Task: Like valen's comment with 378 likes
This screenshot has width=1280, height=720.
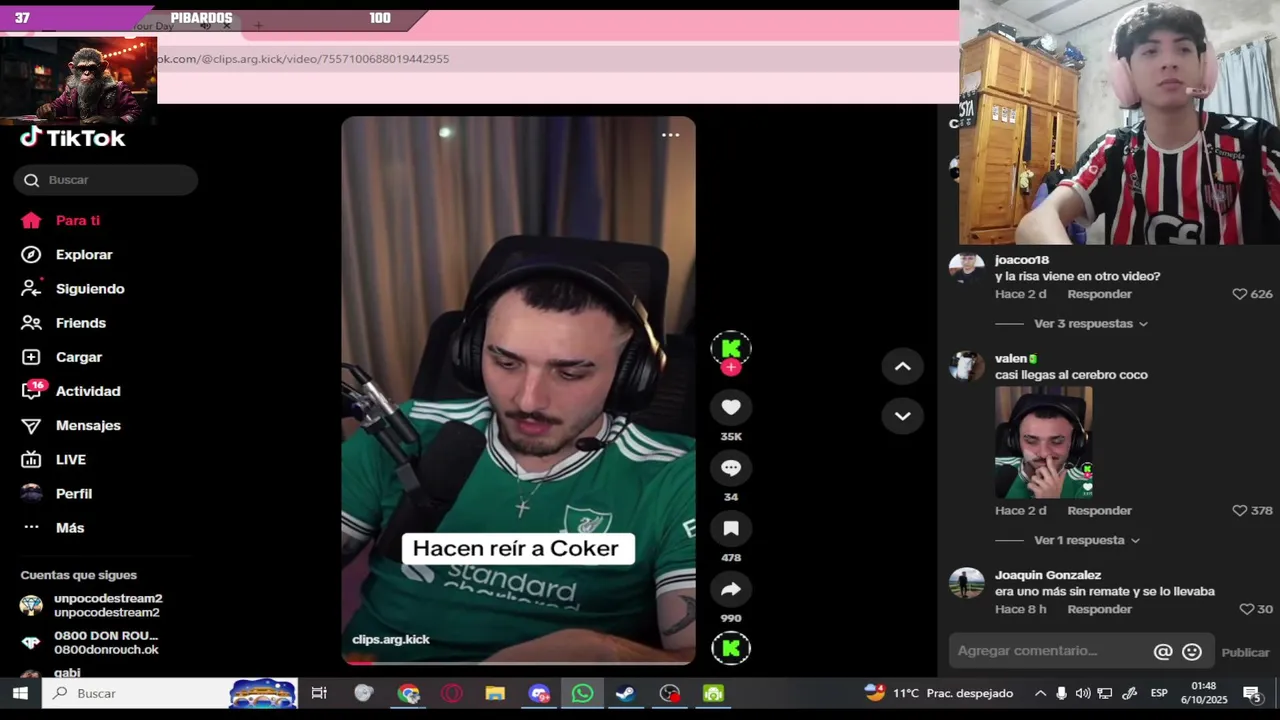Action: coord(1240,511)
